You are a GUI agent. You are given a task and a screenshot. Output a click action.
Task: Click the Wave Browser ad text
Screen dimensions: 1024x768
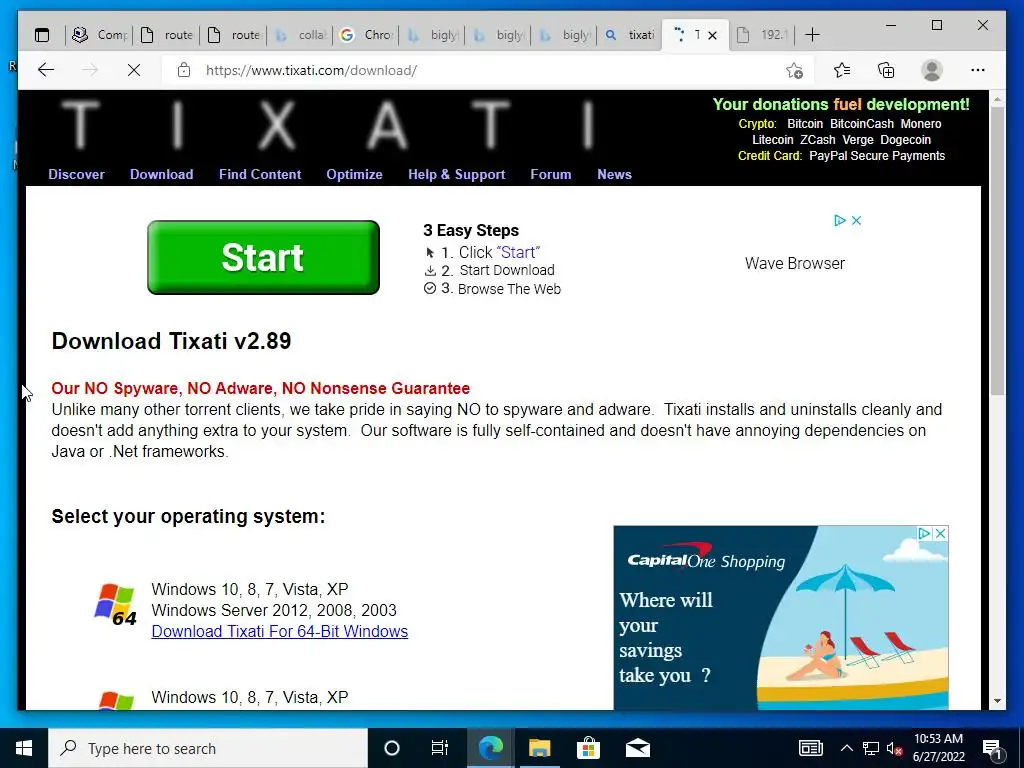coord(795,263)
